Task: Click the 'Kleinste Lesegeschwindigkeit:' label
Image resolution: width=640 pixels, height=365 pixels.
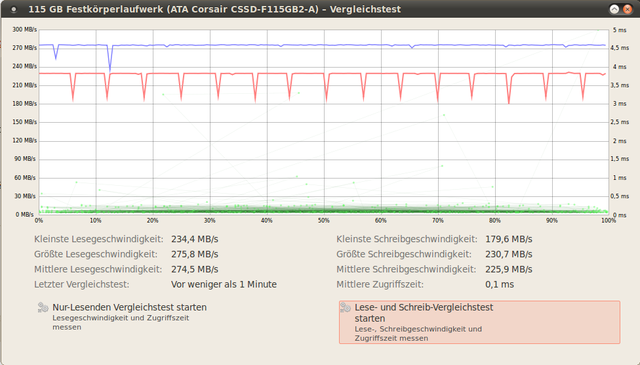Action: click(99, 239)
